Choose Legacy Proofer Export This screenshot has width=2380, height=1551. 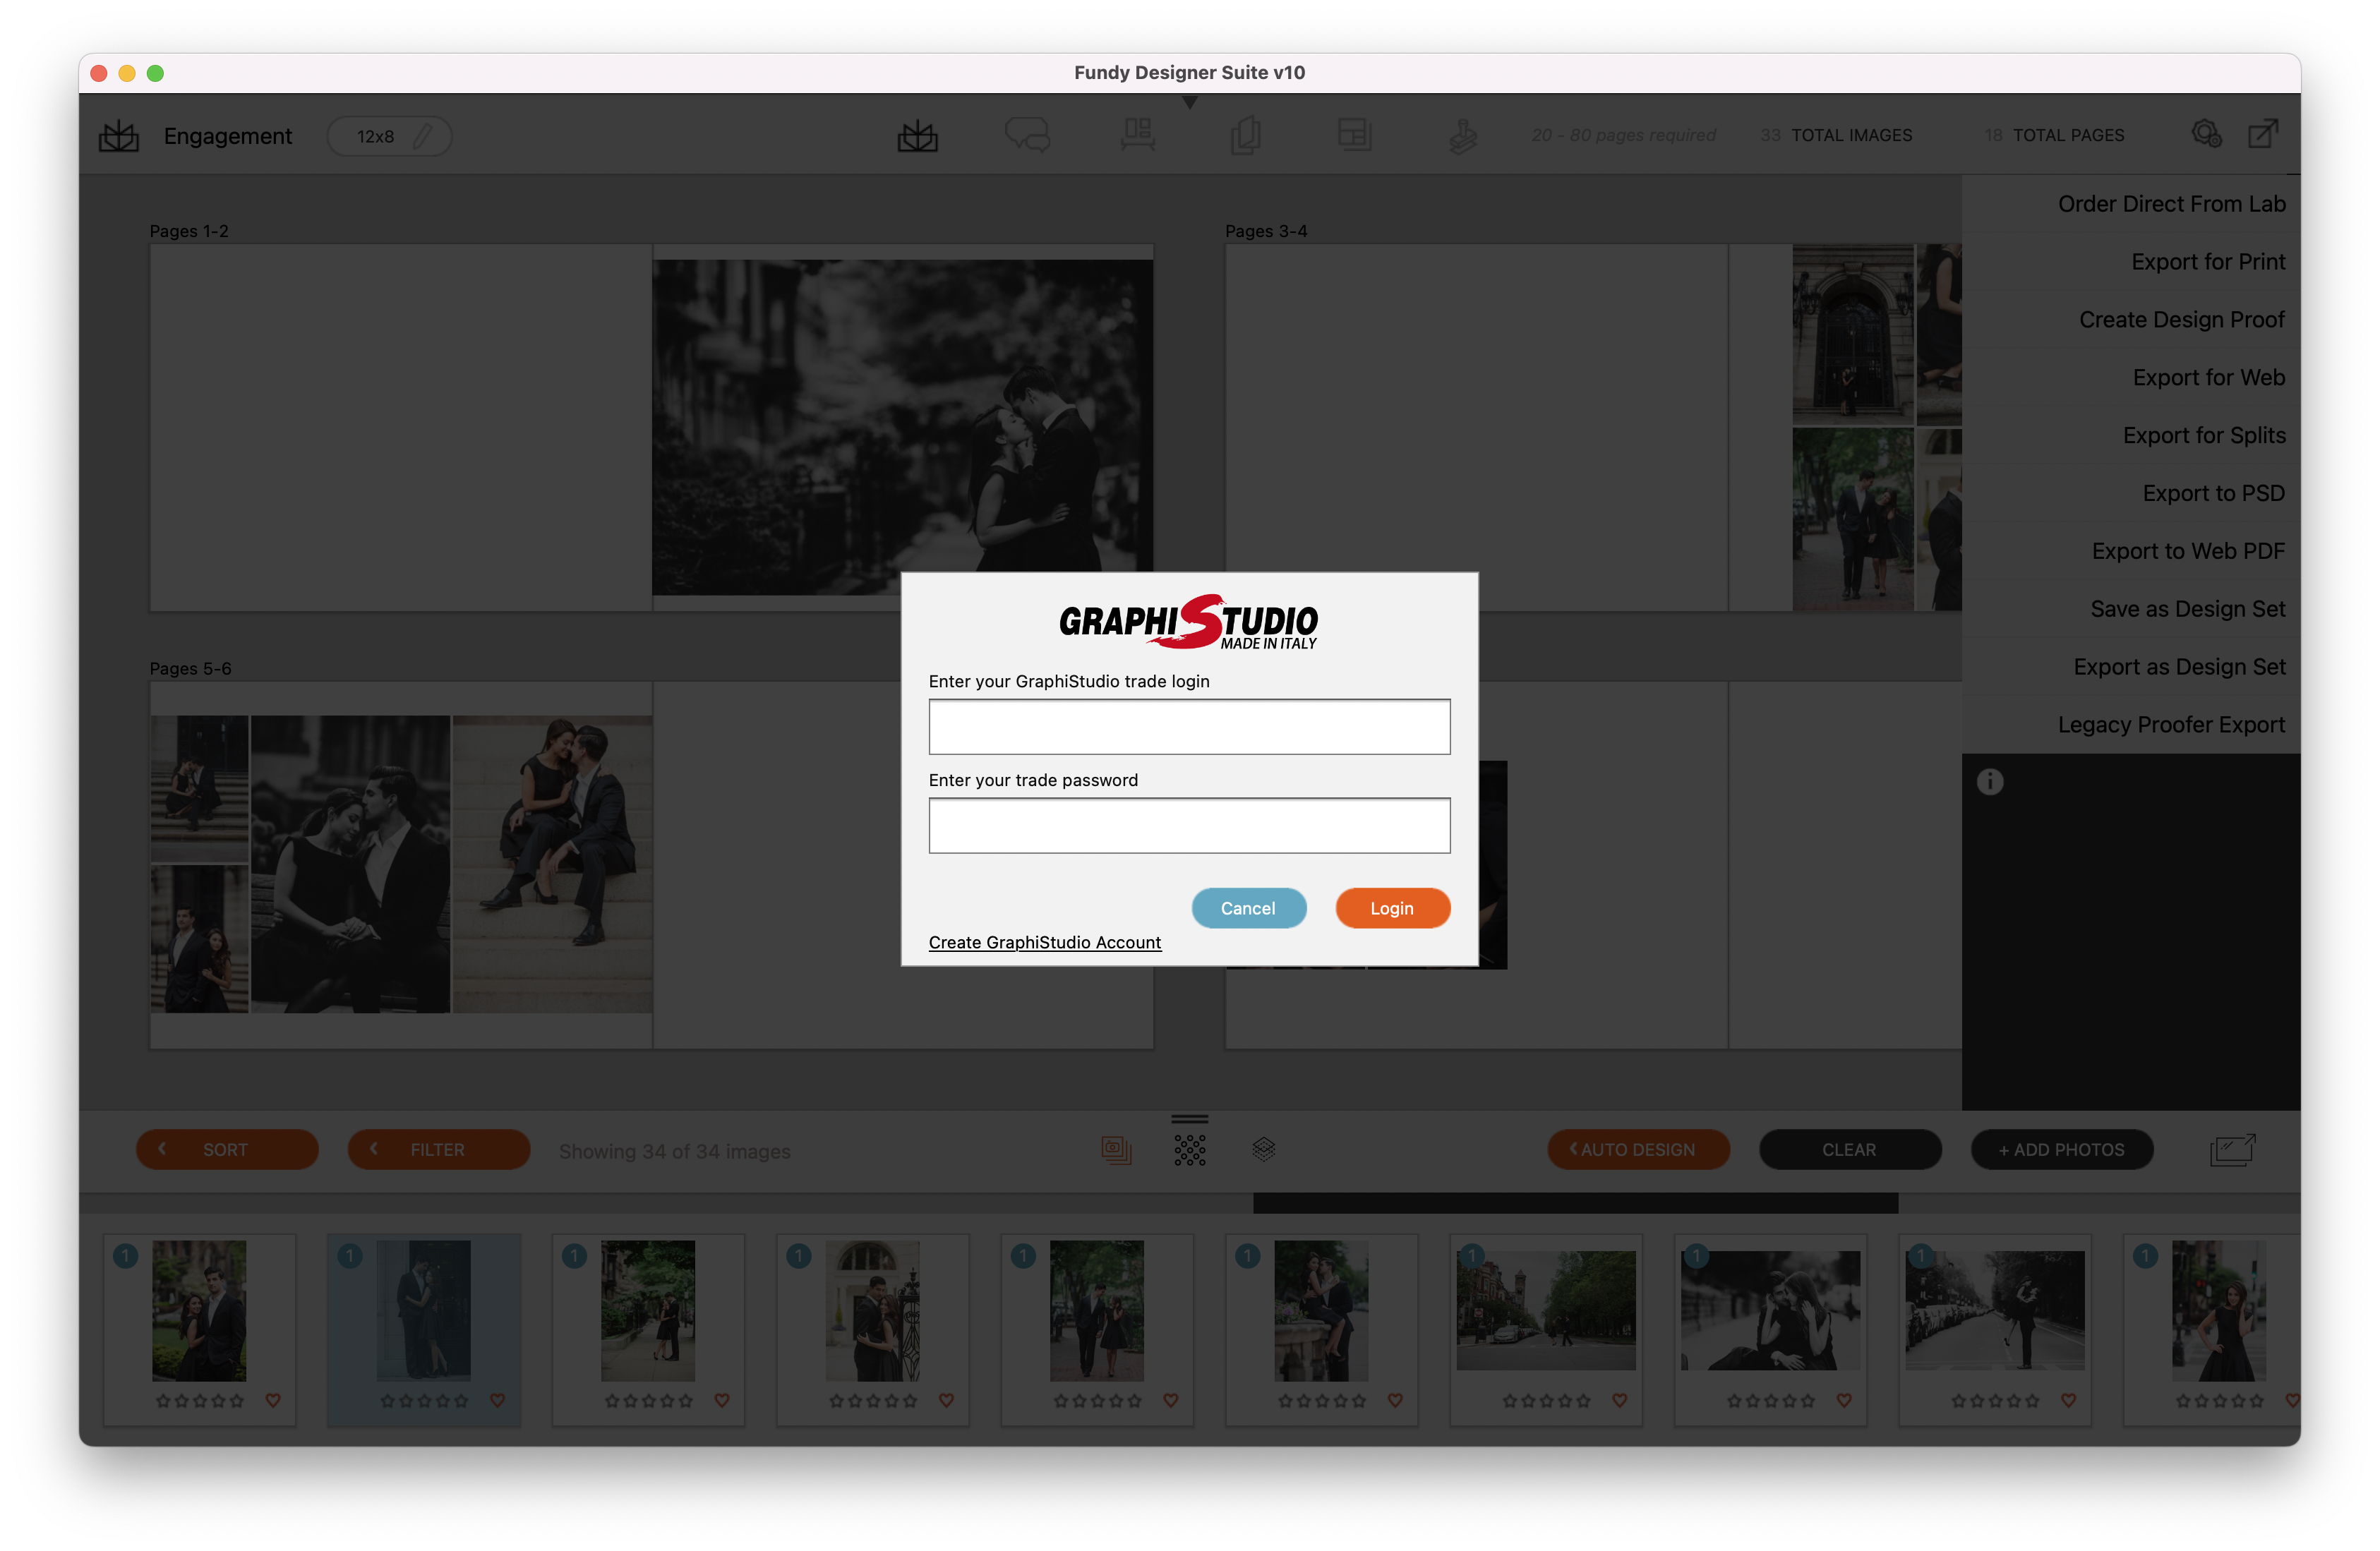2131,726
